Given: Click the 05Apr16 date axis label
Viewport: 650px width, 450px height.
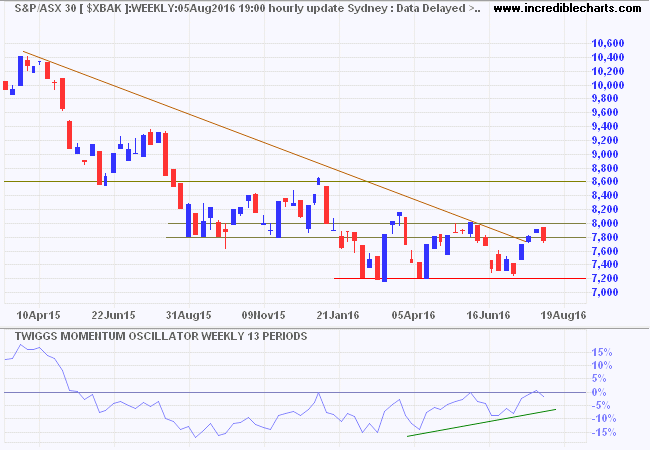Looking at the screenshot, I should (413, 315).
